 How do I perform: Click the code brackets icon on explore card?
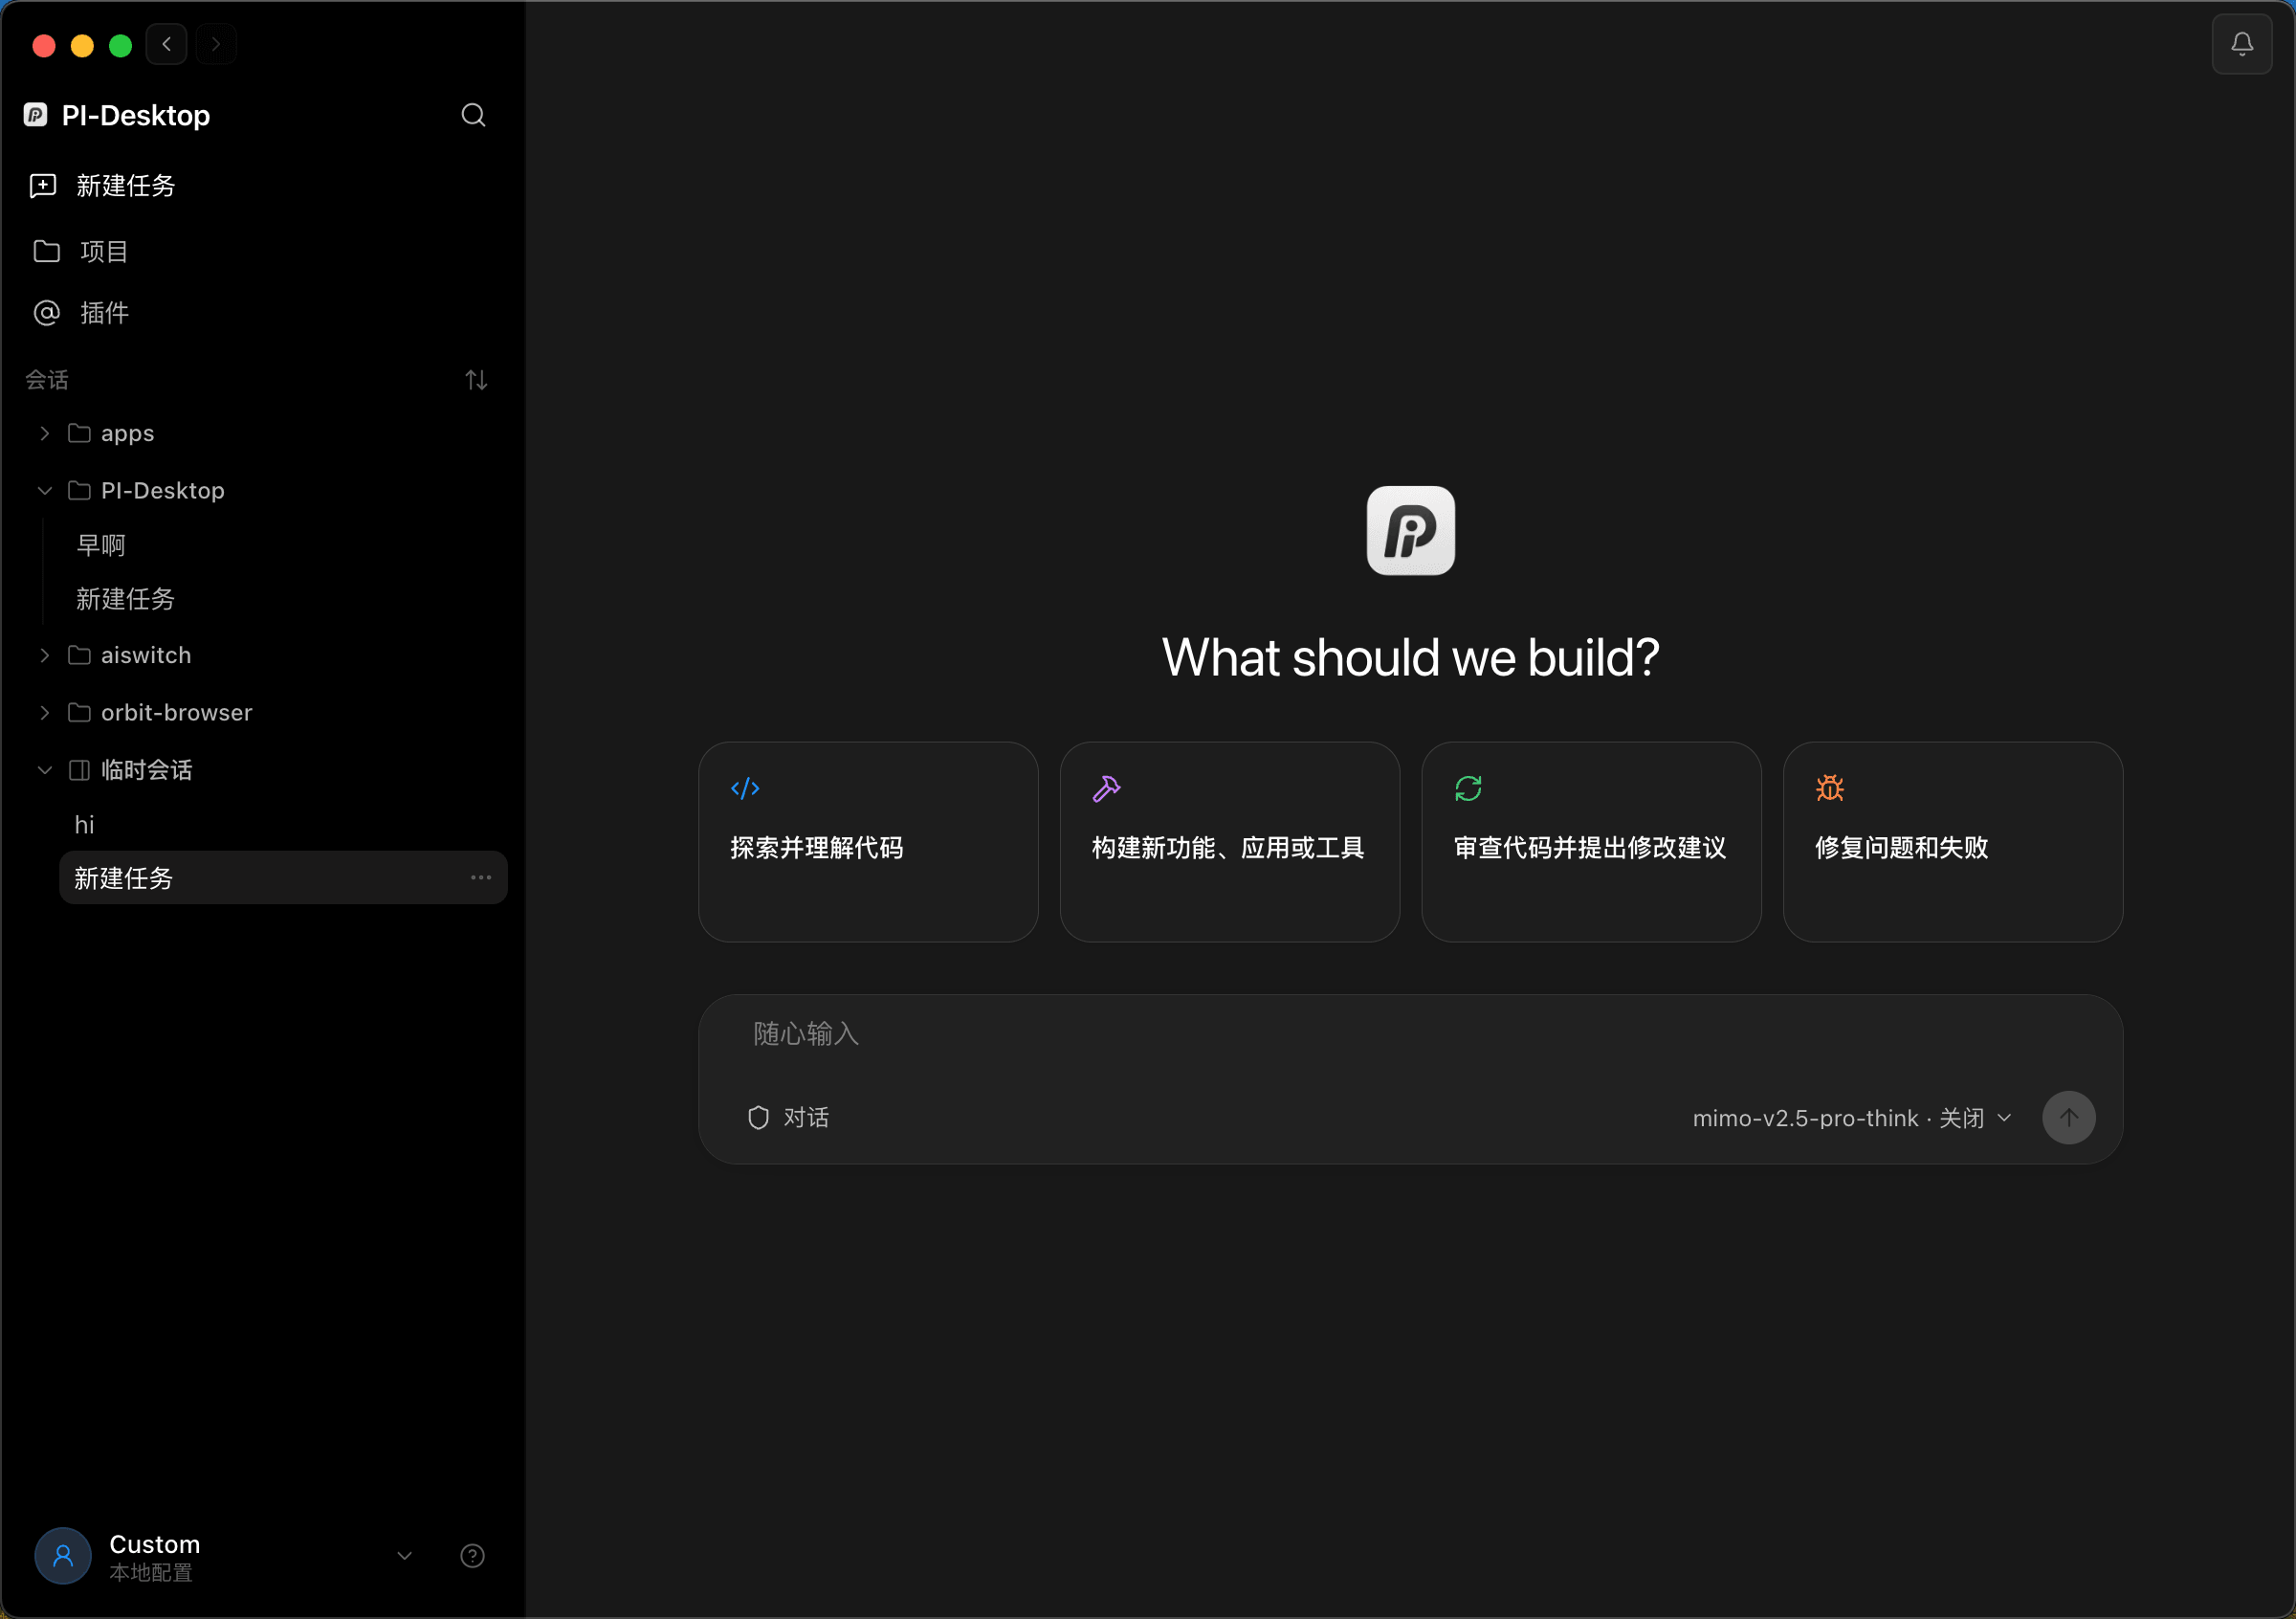click(745, 788)
